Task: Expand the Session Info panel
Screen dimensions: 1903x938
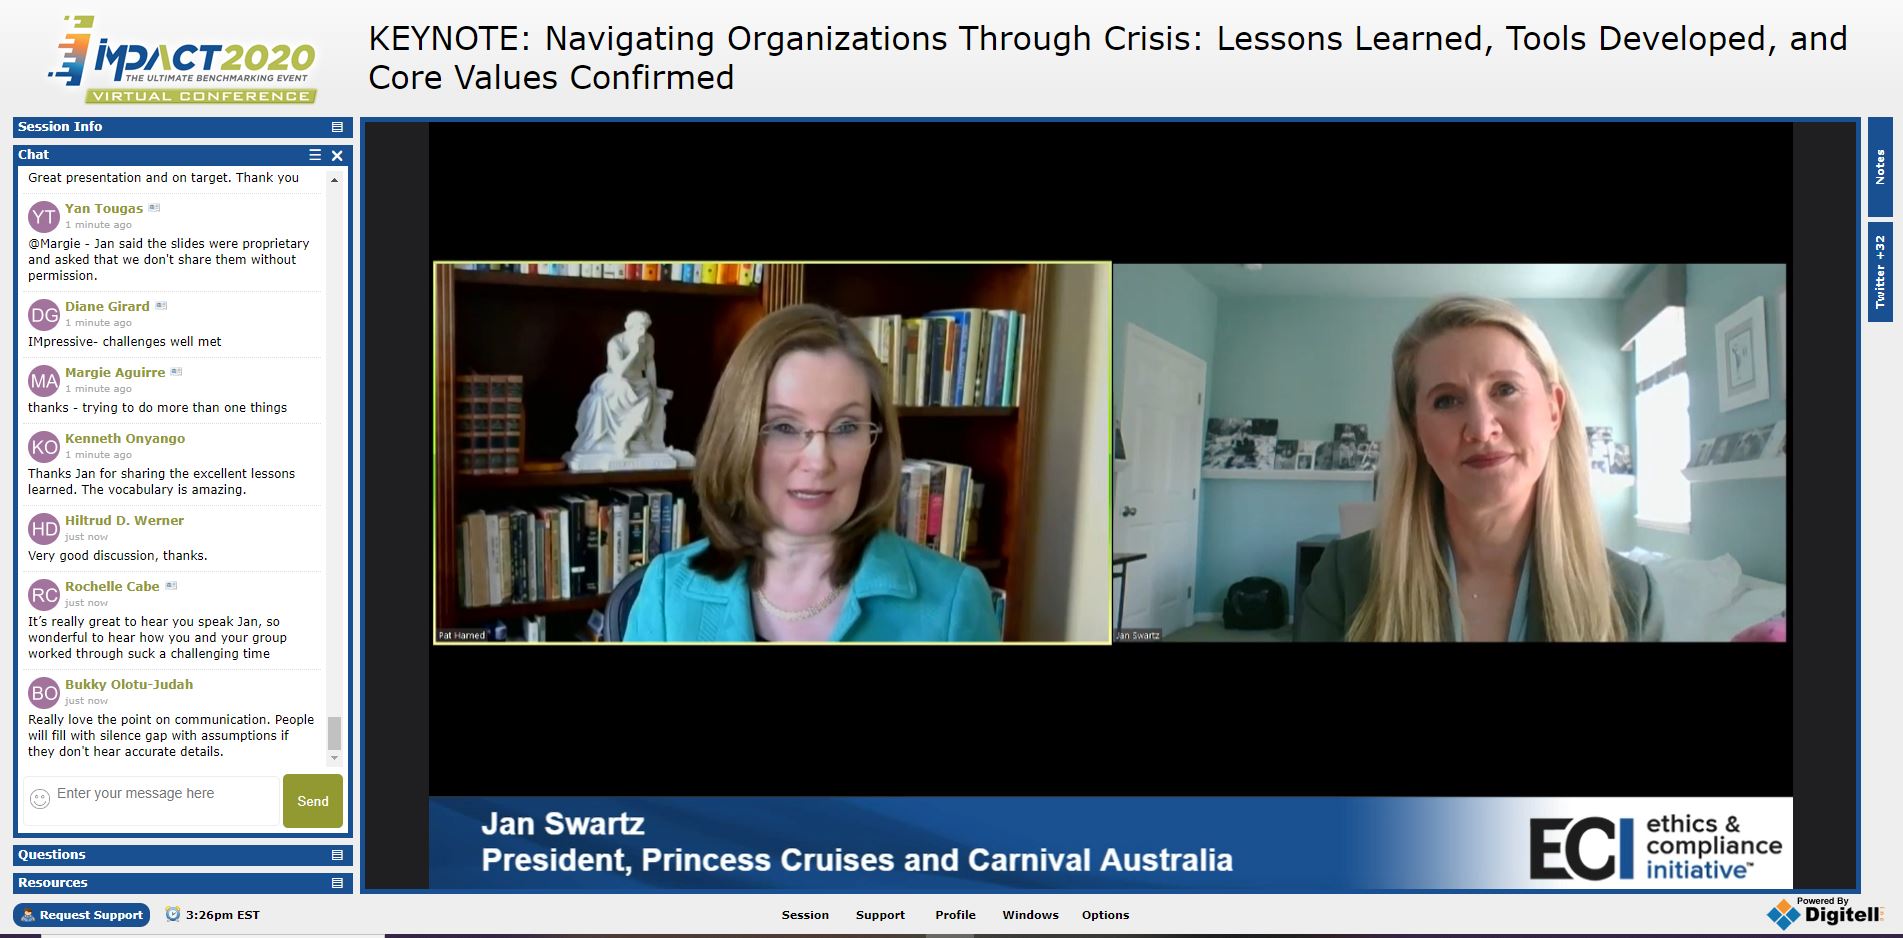Action: pyautogui.click(x=337, y=127)
